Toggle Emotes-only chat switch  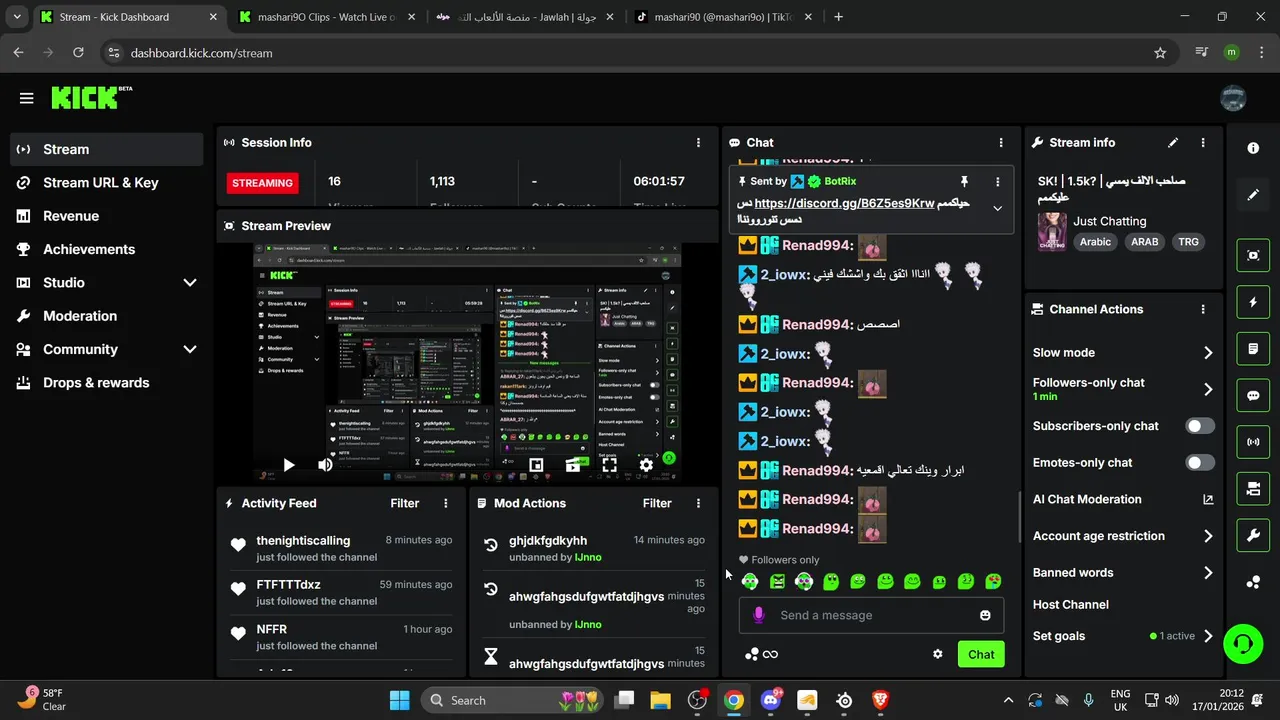pyautogui.click(x=1200, y=463)
